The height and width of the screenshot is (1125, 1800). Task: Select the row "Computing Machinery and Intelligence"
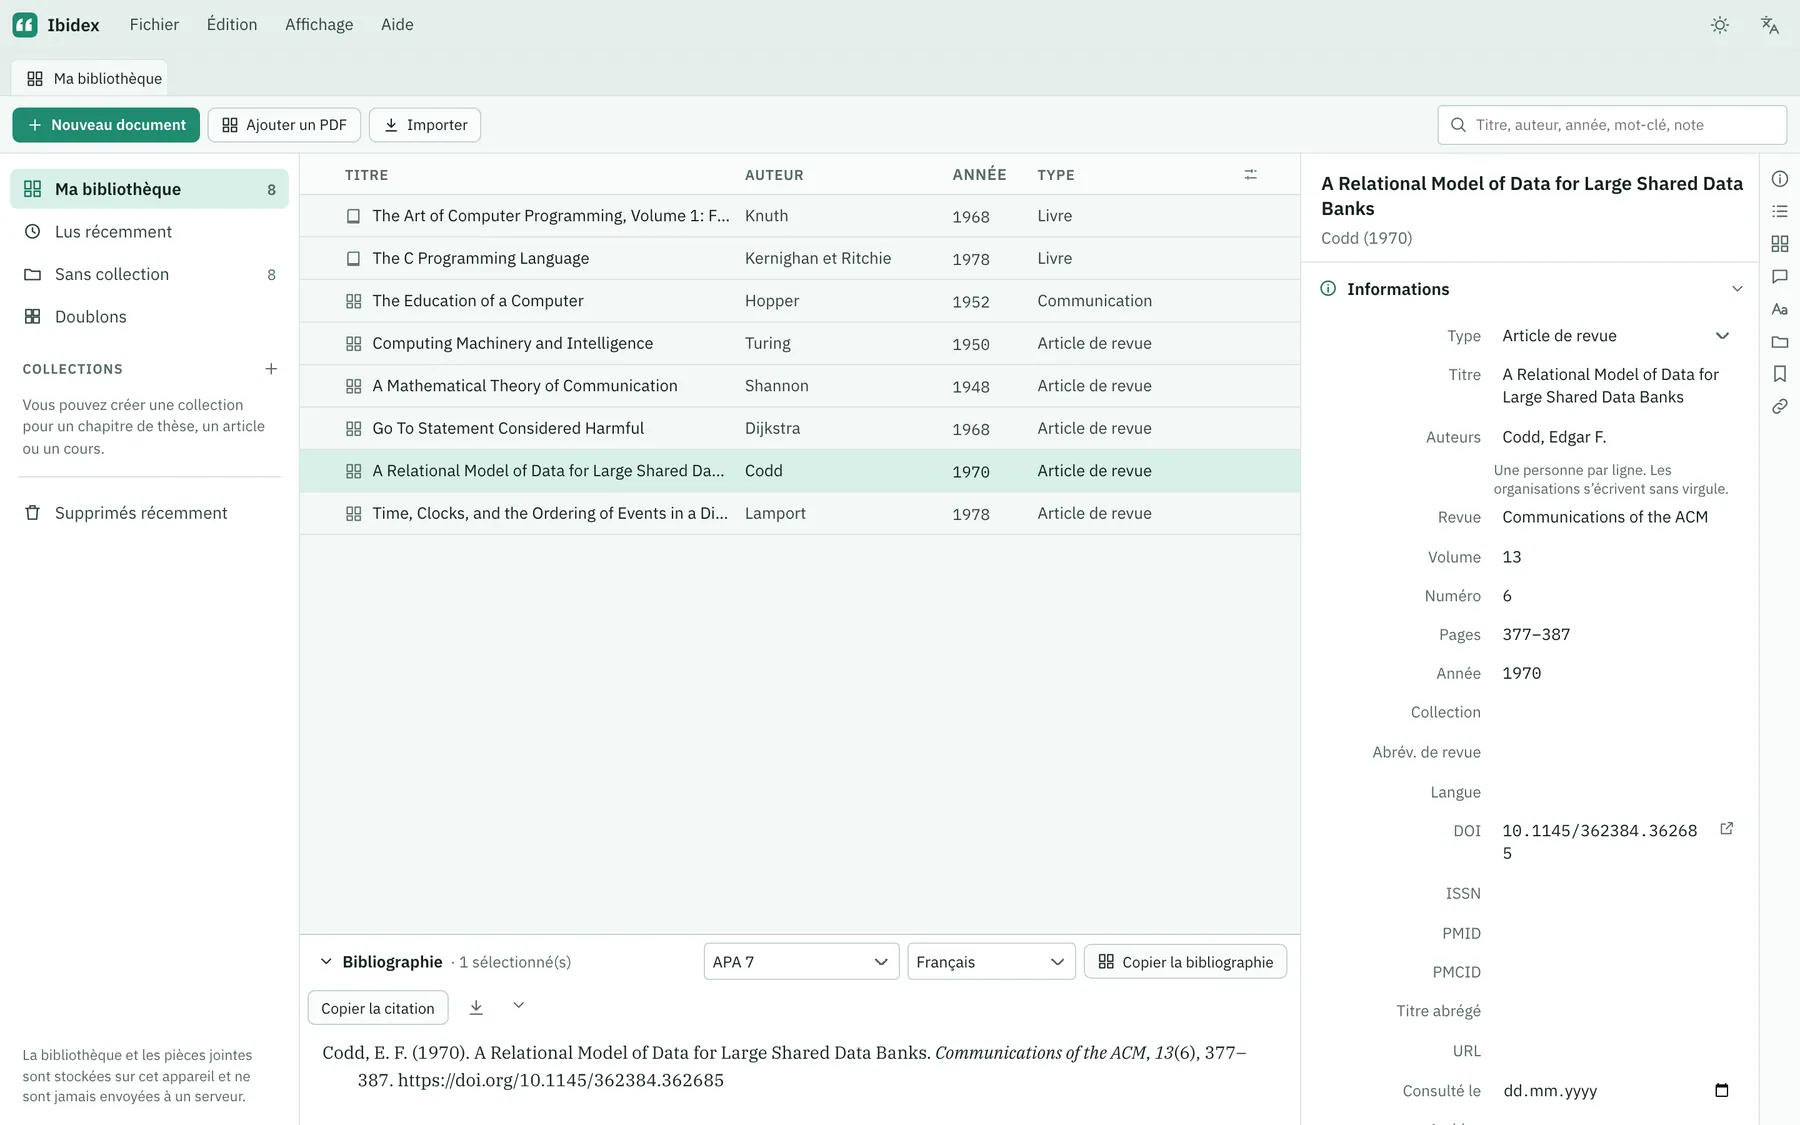[x=800, y=344]
